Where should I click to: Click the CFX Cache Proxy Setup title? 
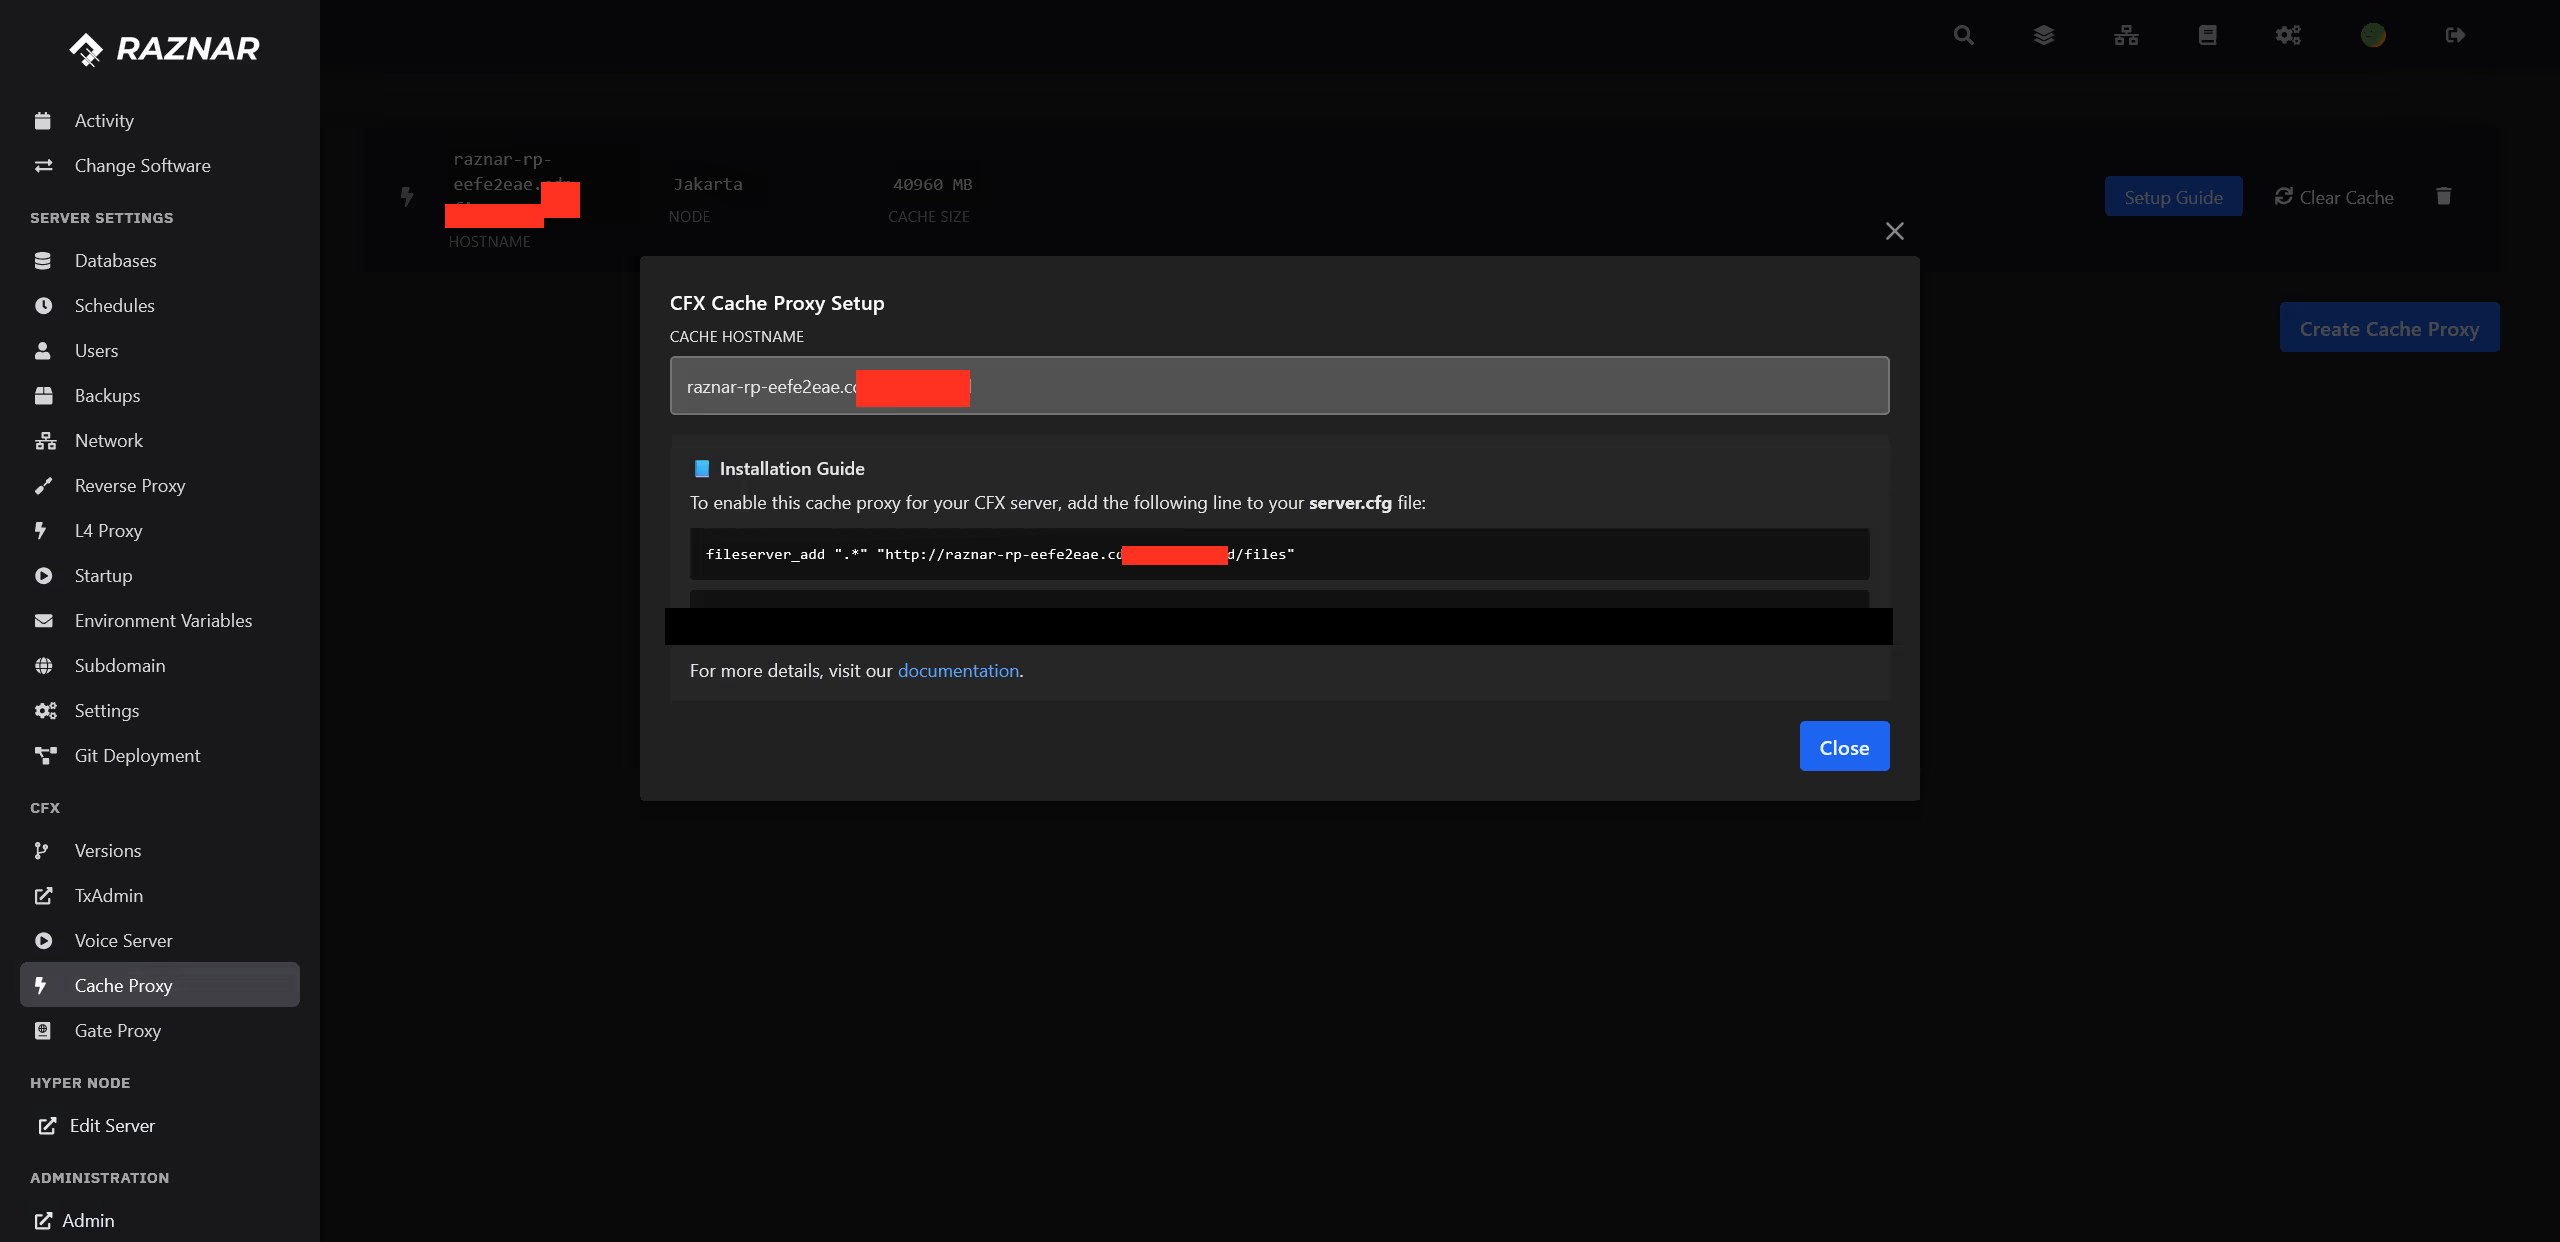tap(777, 302)
